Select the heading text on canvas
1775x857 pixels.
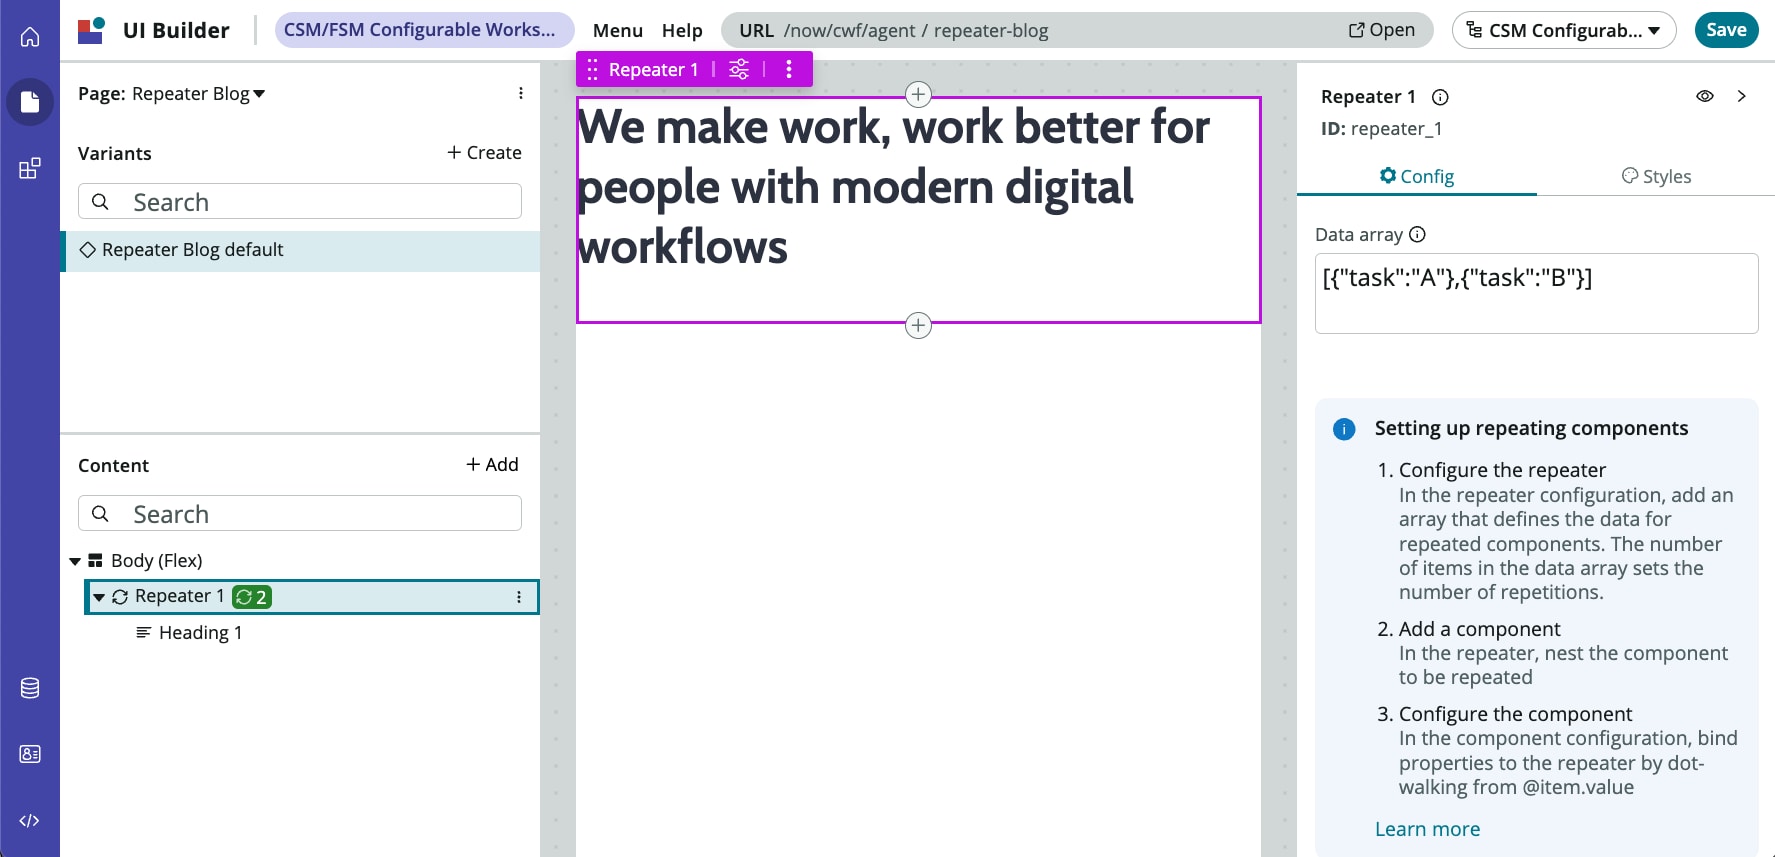(893, 187)
